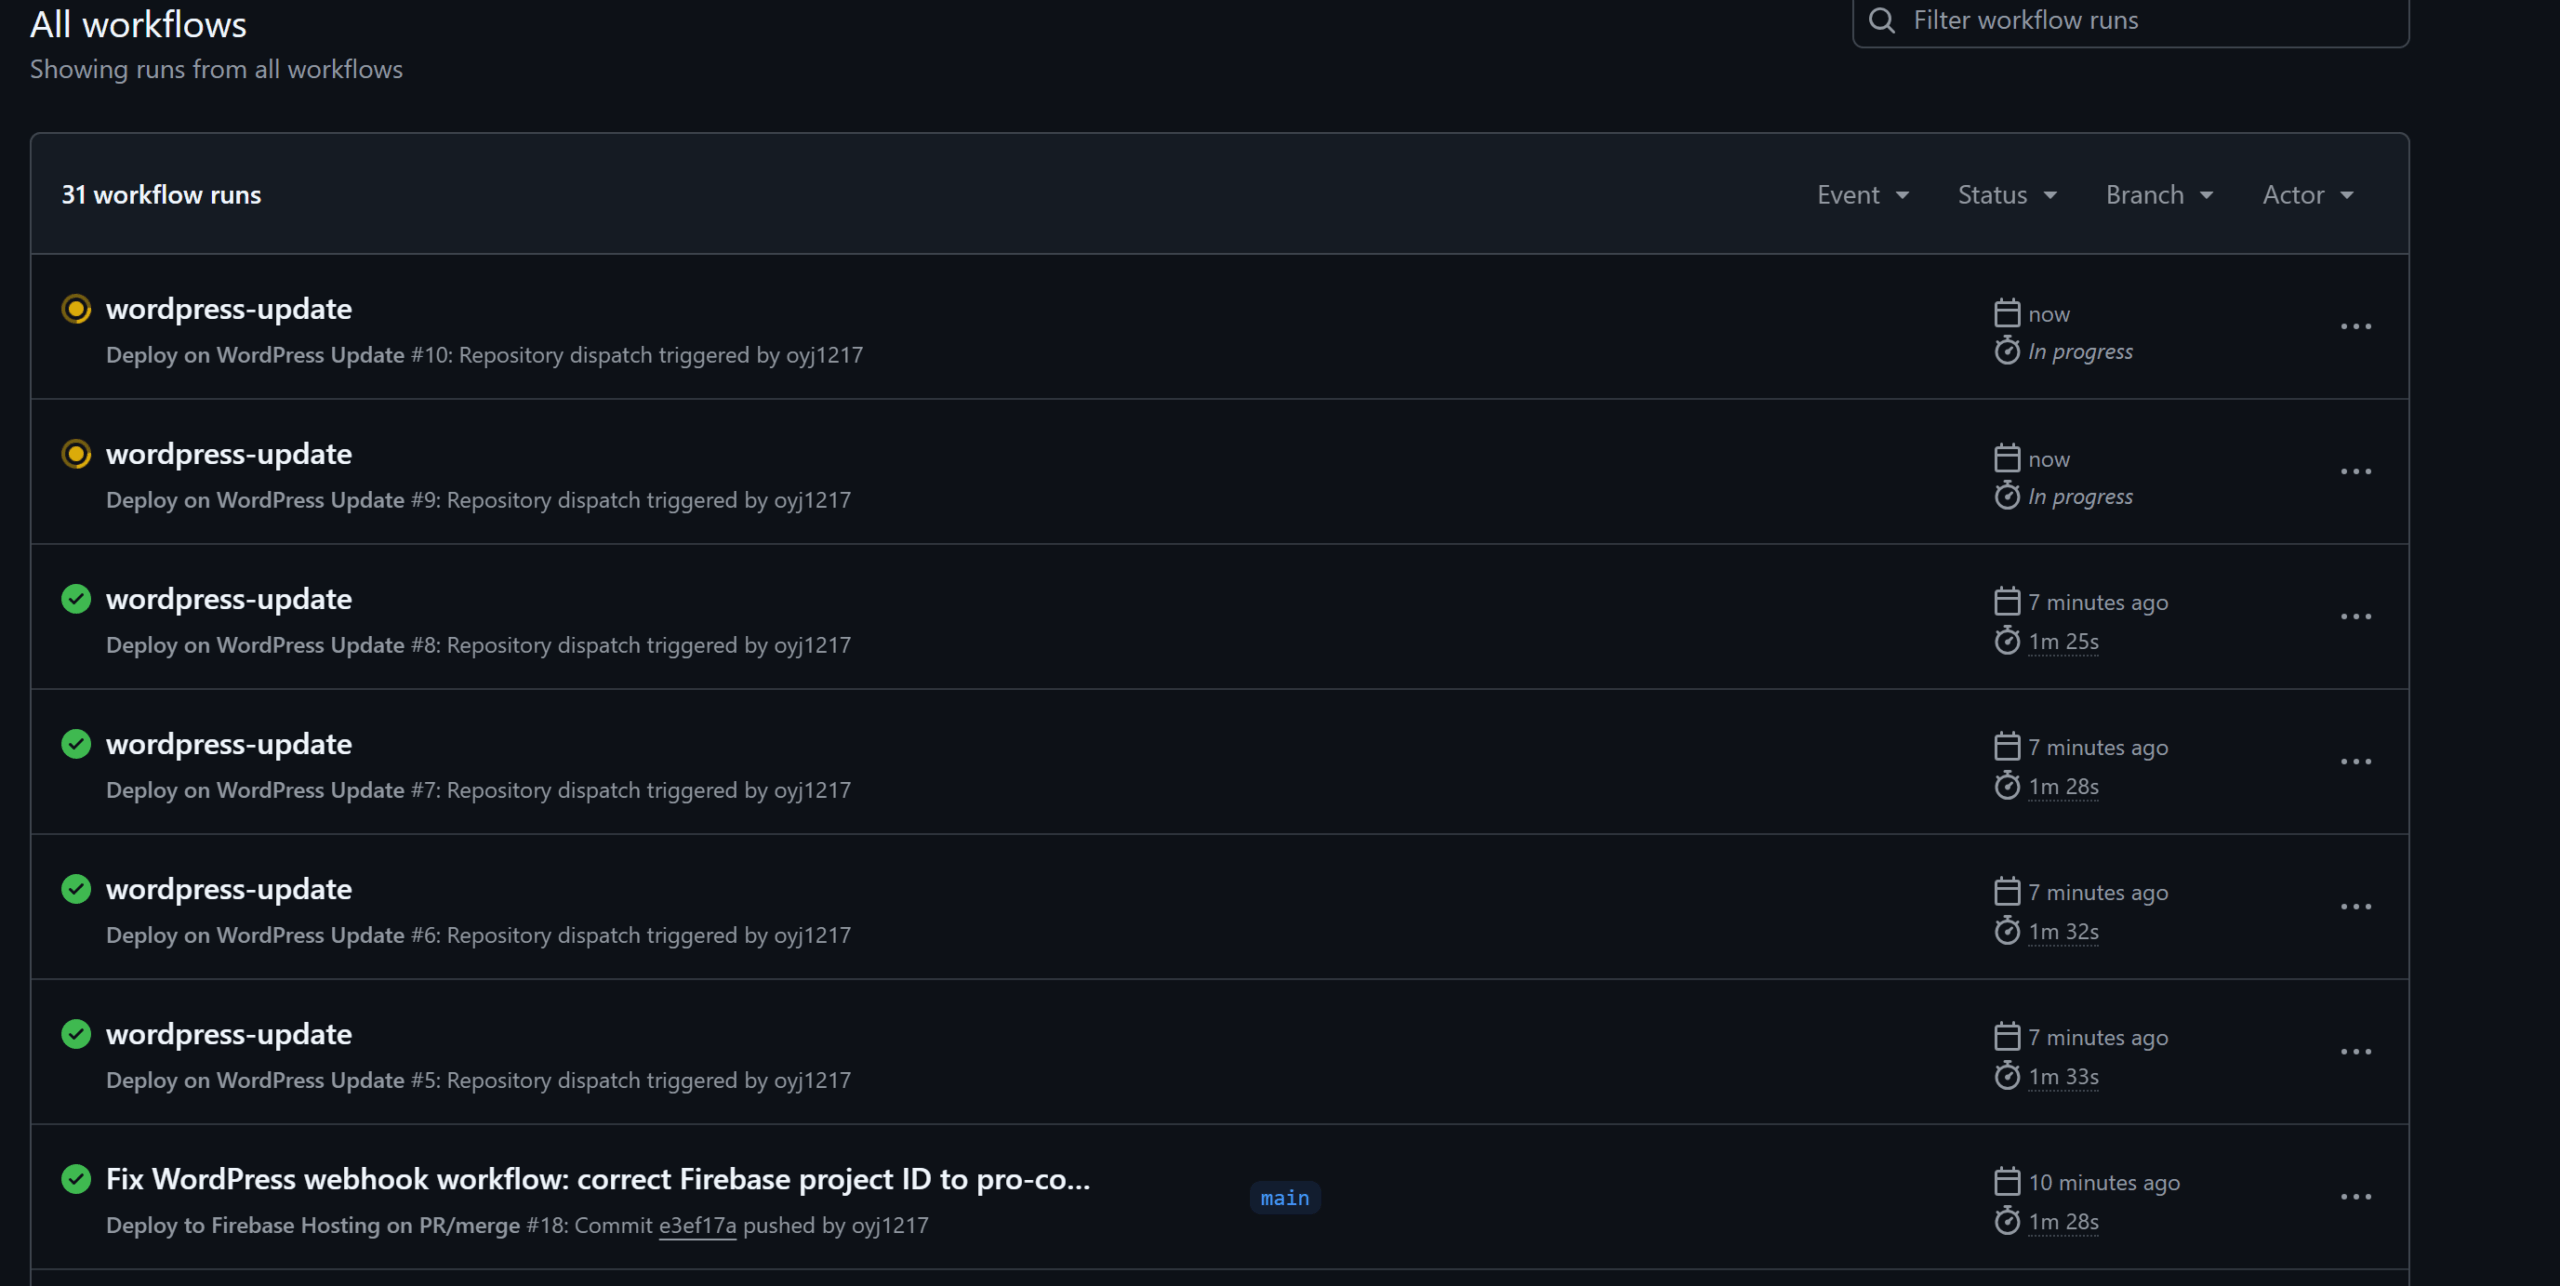
Task: Expand the Event filter dropdown
Action: point(1863,195)
